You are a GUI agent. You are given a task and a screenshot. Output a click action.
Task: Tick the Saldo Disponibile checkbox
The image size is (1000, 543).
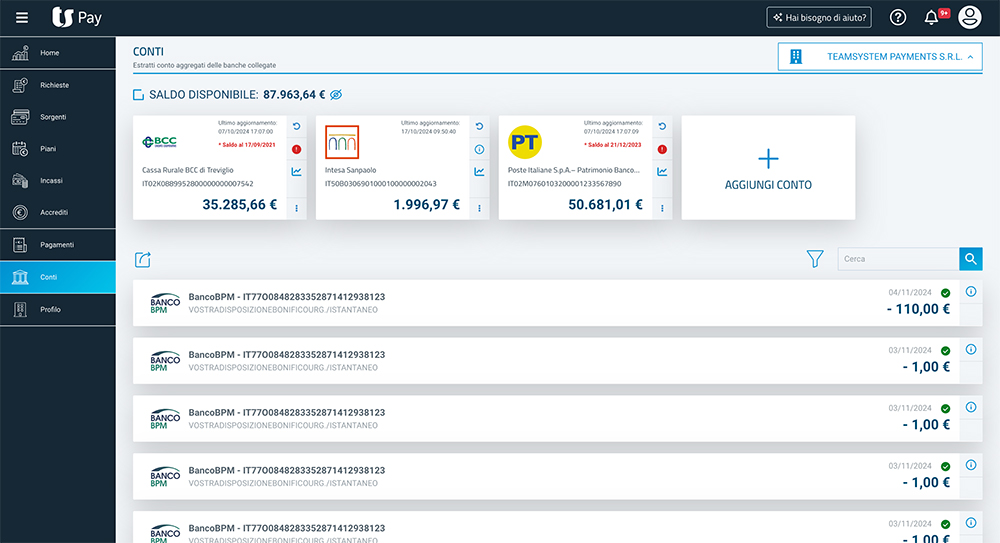(139, 95)
